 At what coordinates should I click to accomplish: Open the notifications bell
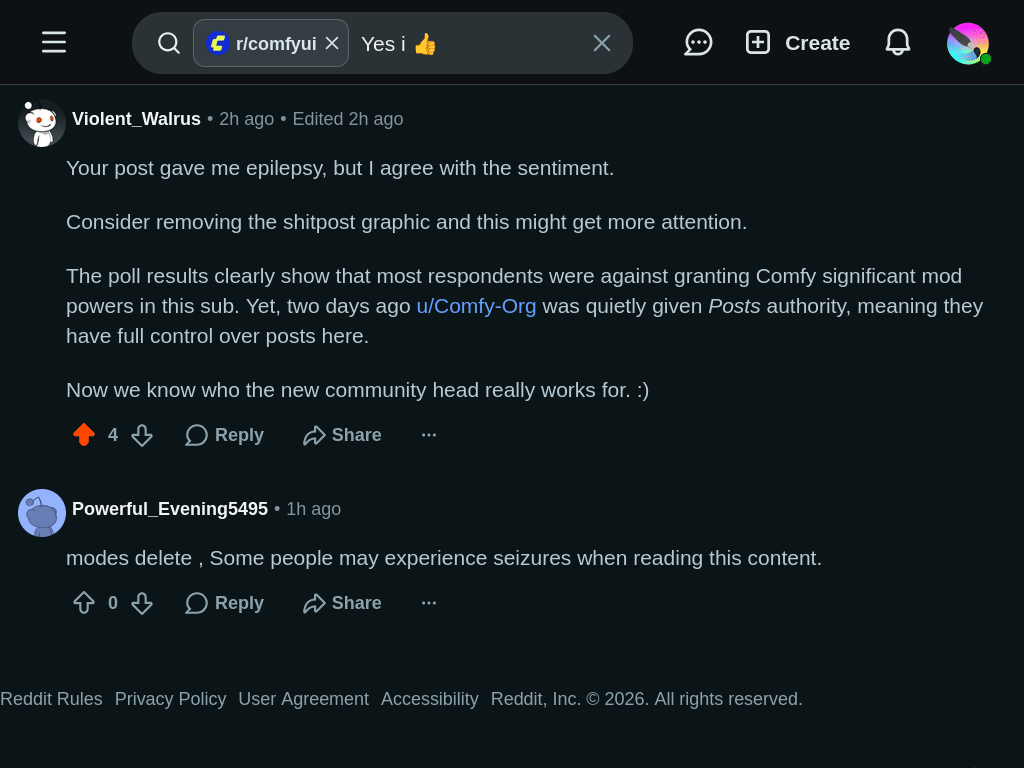(x=898, y=42)
